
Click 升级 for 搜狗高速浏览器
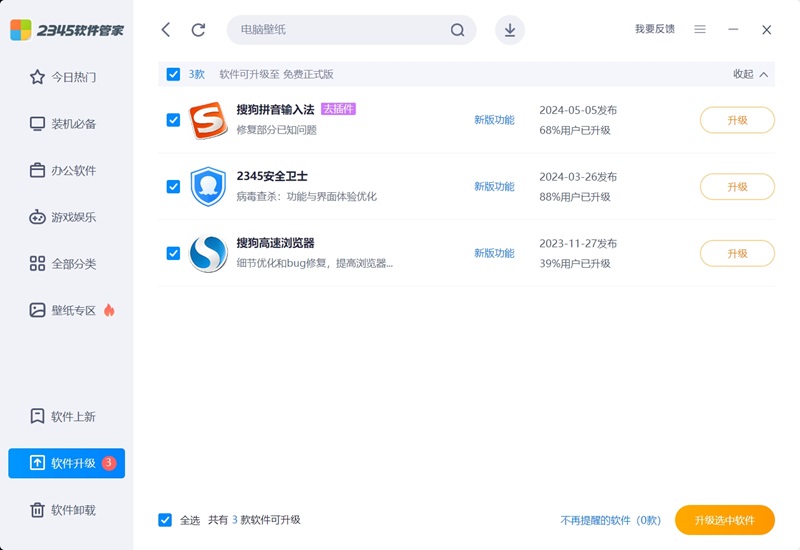[x=737, y=254]
